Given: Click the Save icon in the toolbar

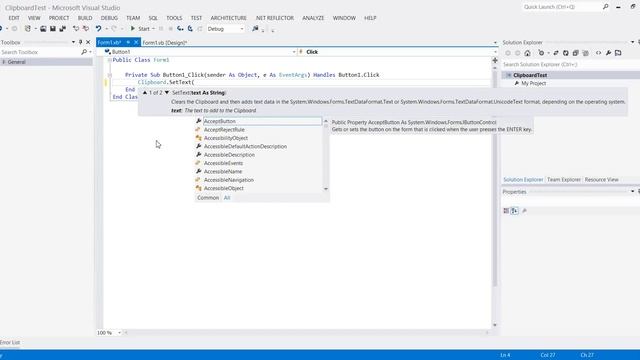Looking at the screenshot, I should point(53,29).
